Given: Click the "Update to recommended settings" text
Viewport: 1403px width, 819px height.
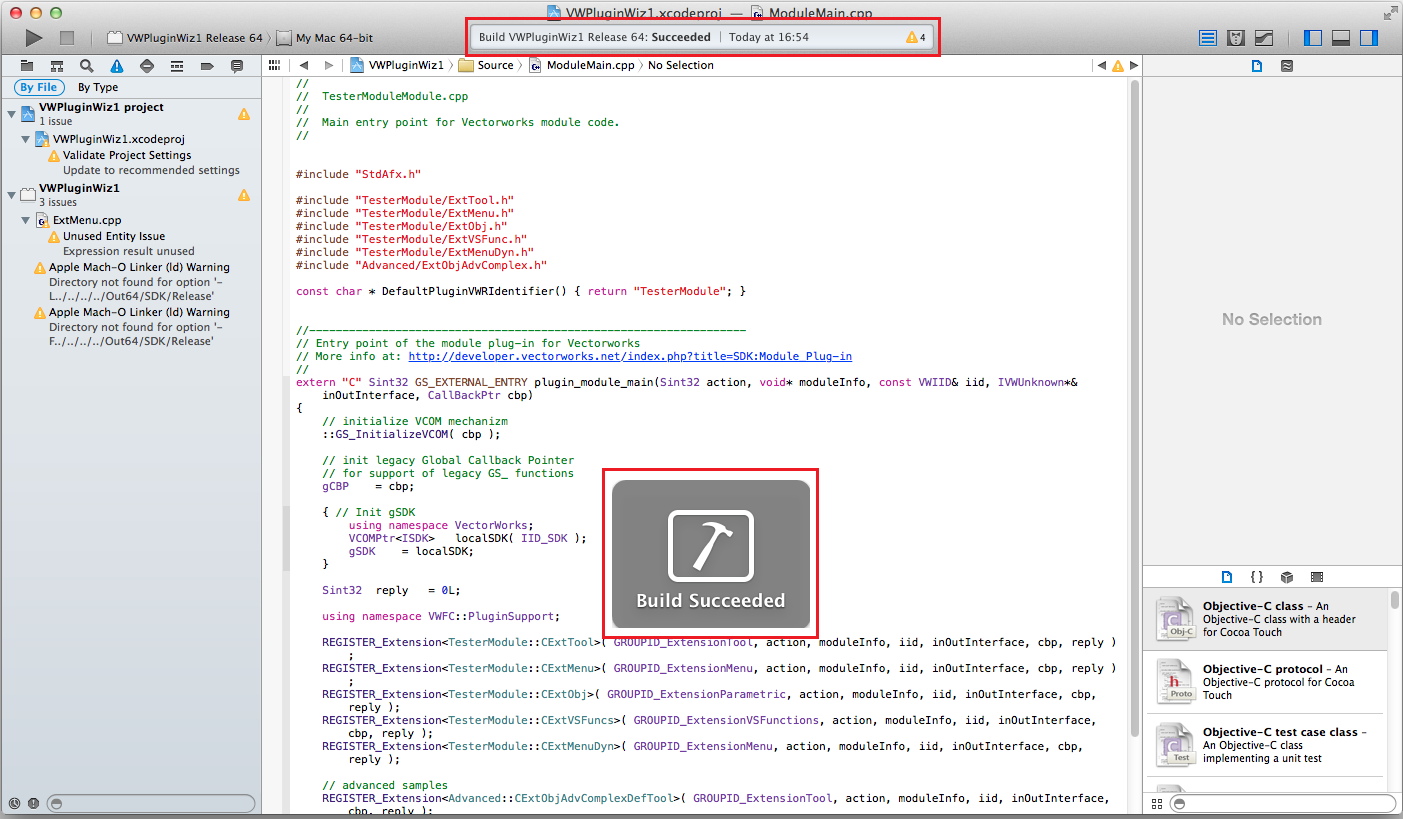Looking at the screenshot, I should tap(151, 170).
